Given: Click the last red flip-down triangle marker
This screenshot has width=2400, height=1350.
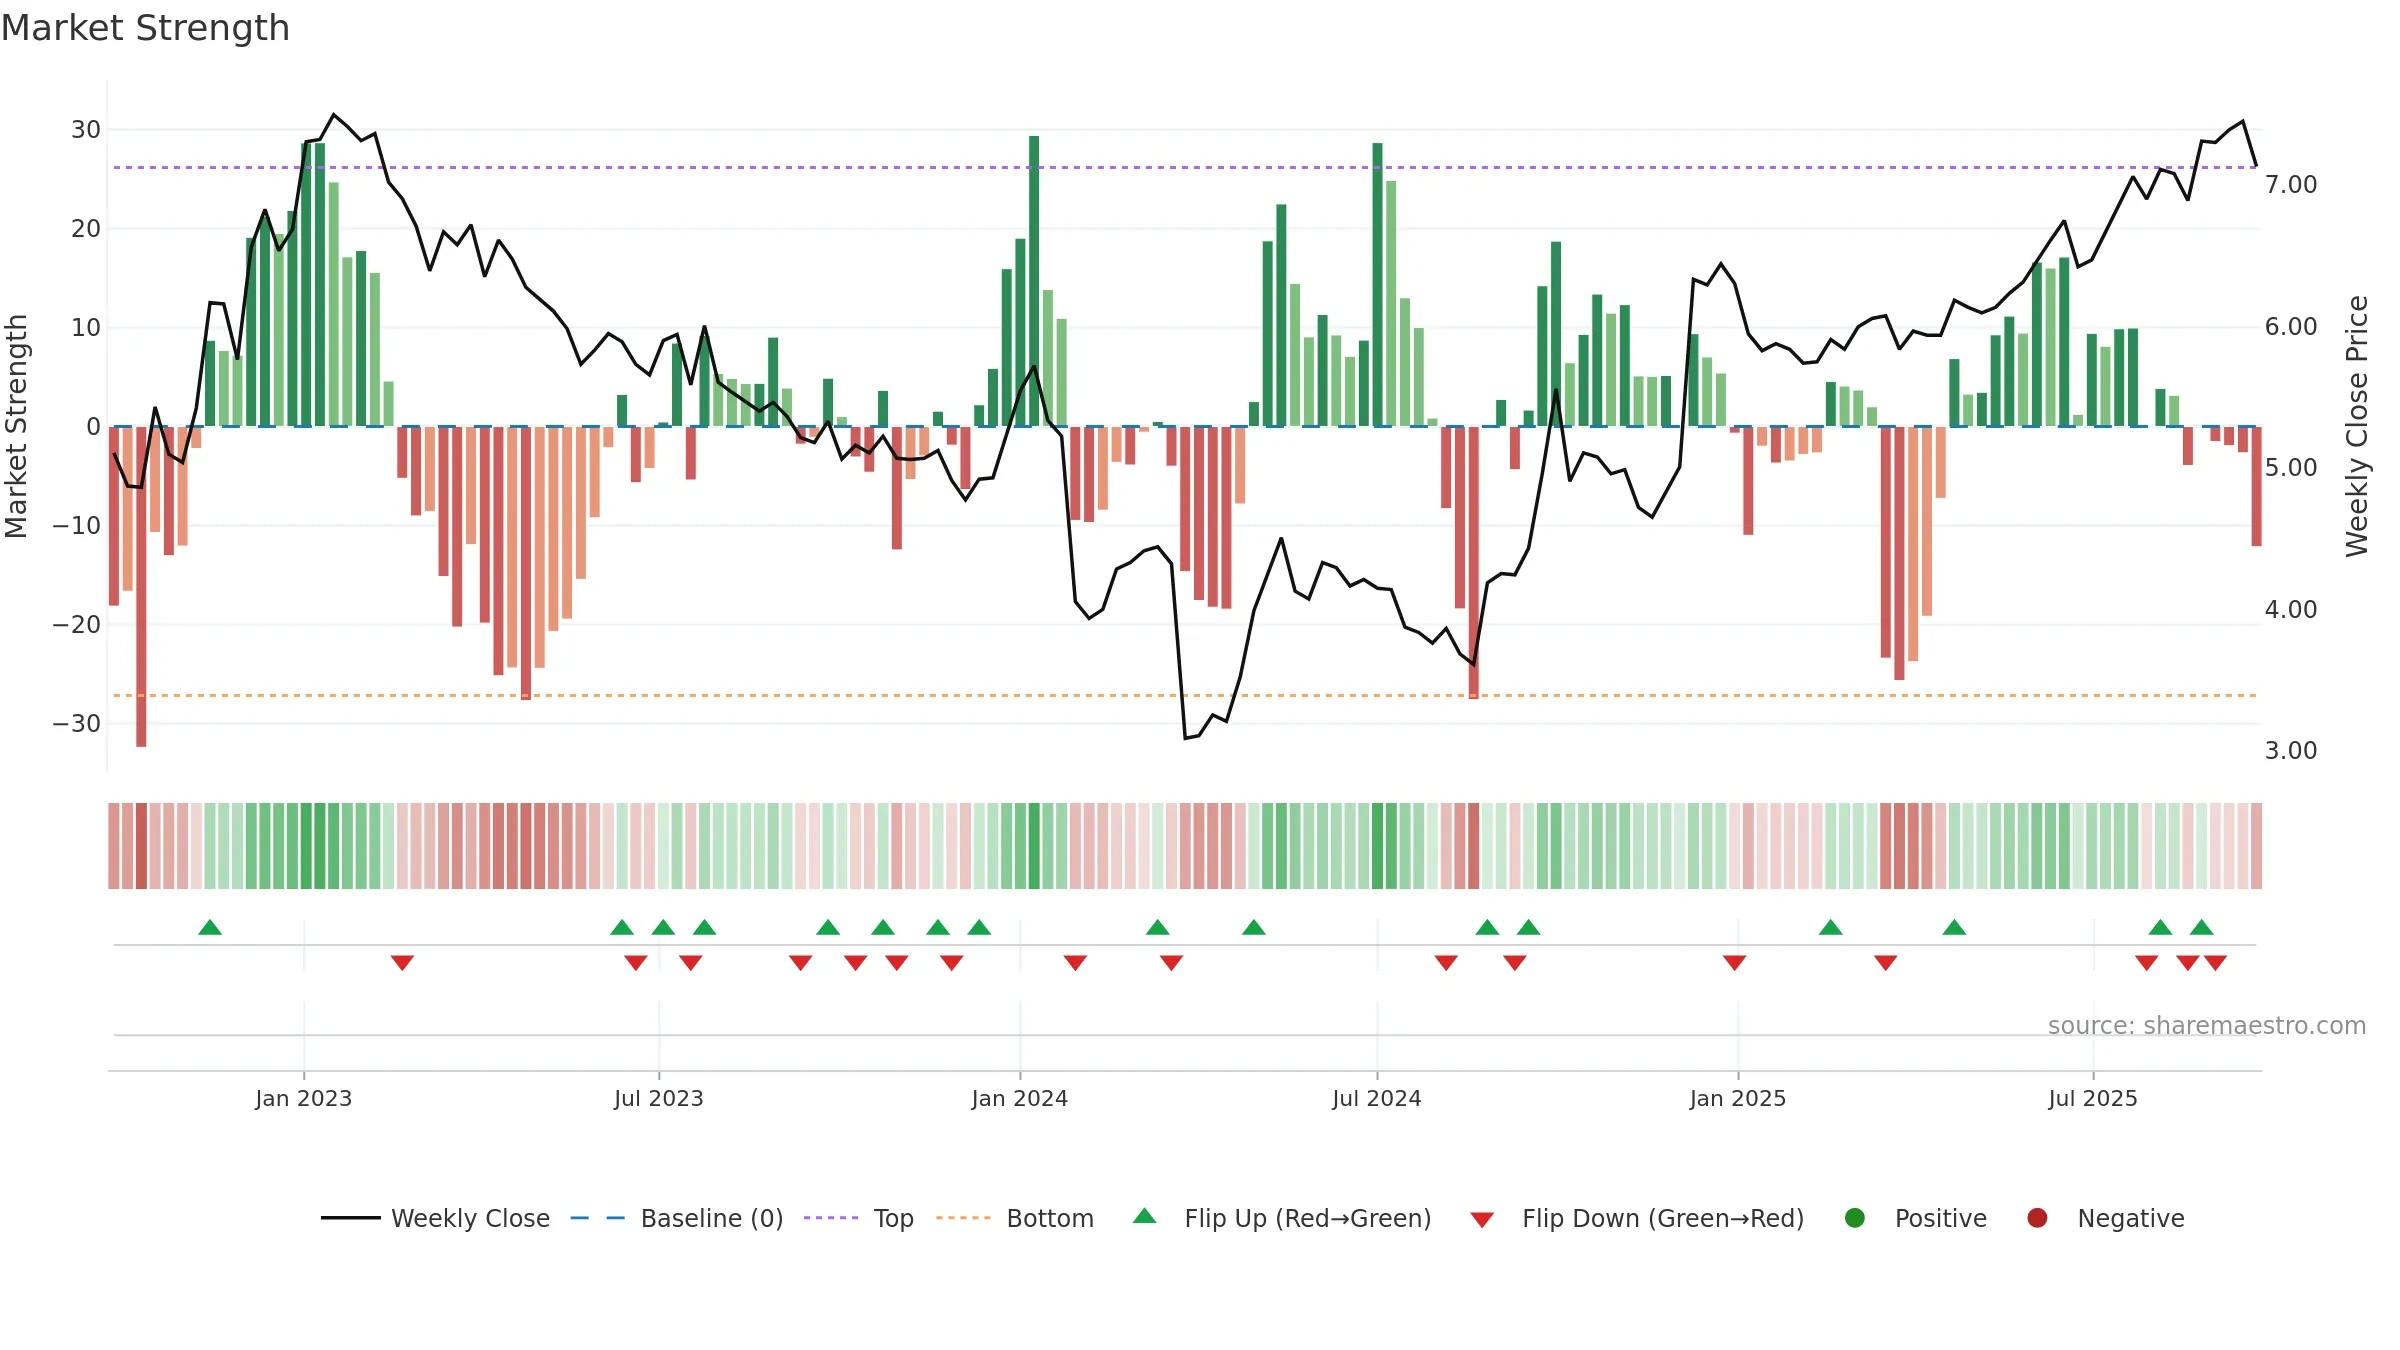Looking at the screenshot, I should point(2215,963).
